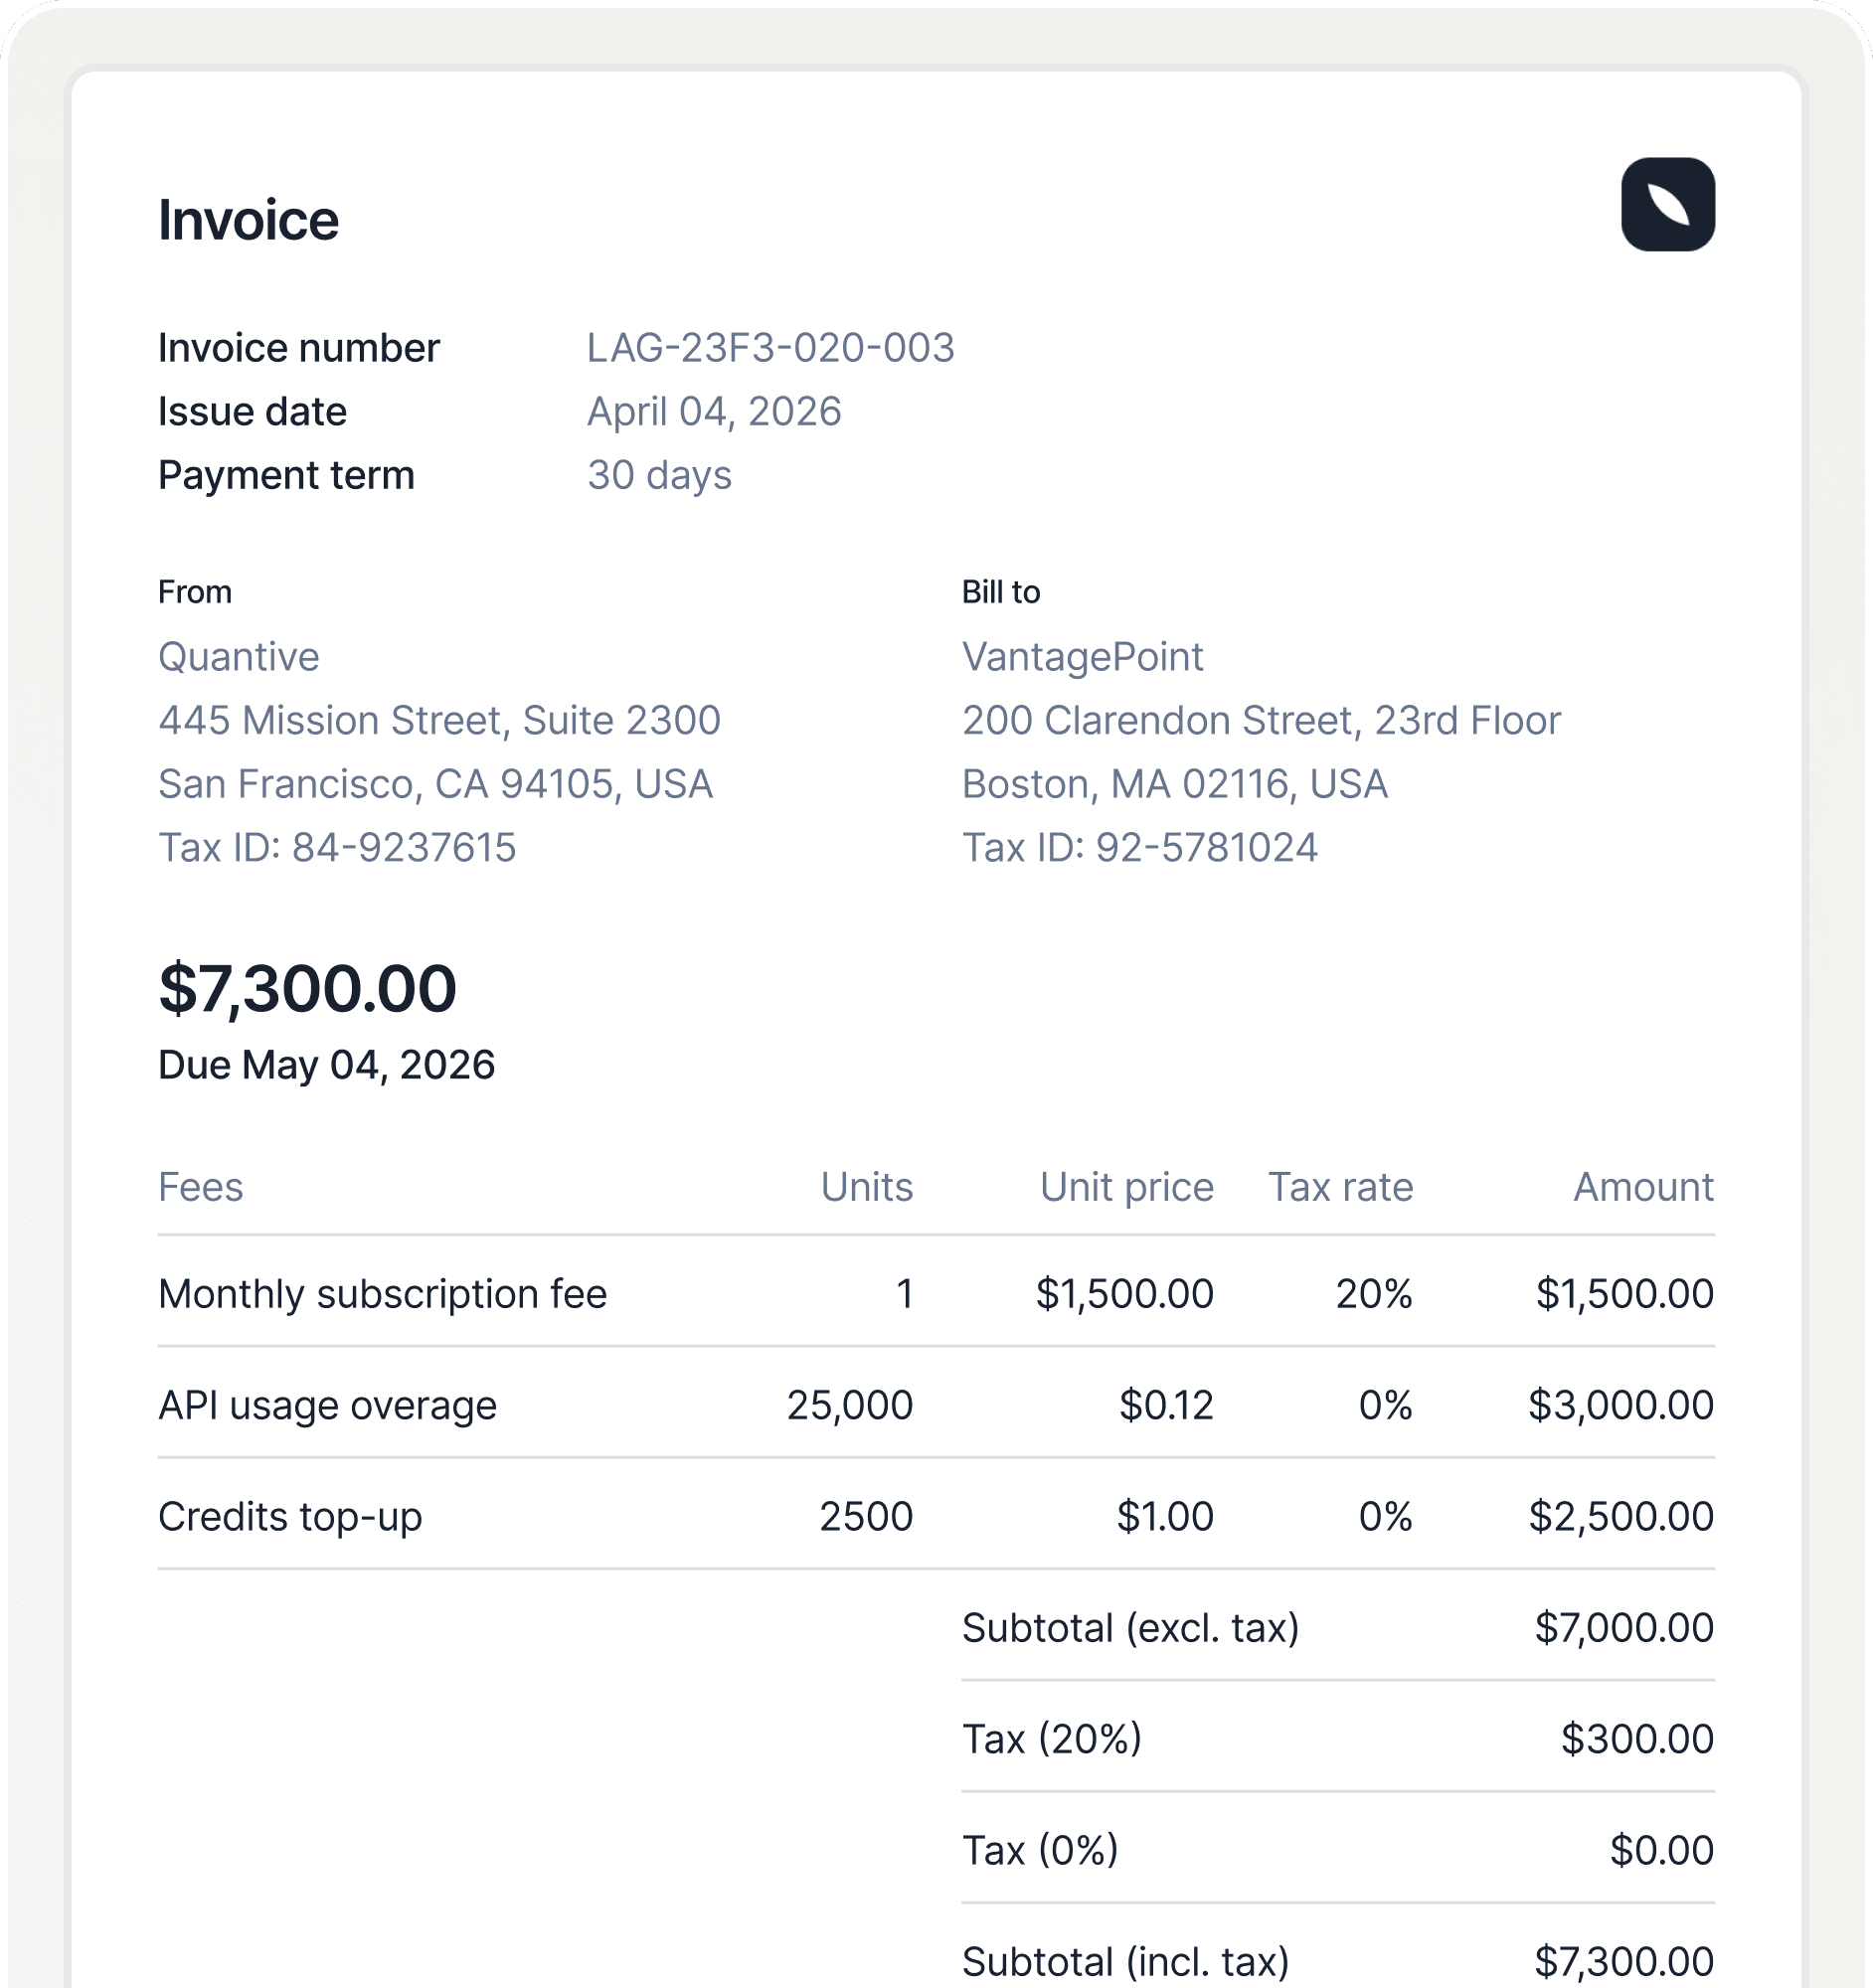Viewport: 1873px width, 1988px height.
Task: Select the Credits top-up line item
Action: [290, 1517]
